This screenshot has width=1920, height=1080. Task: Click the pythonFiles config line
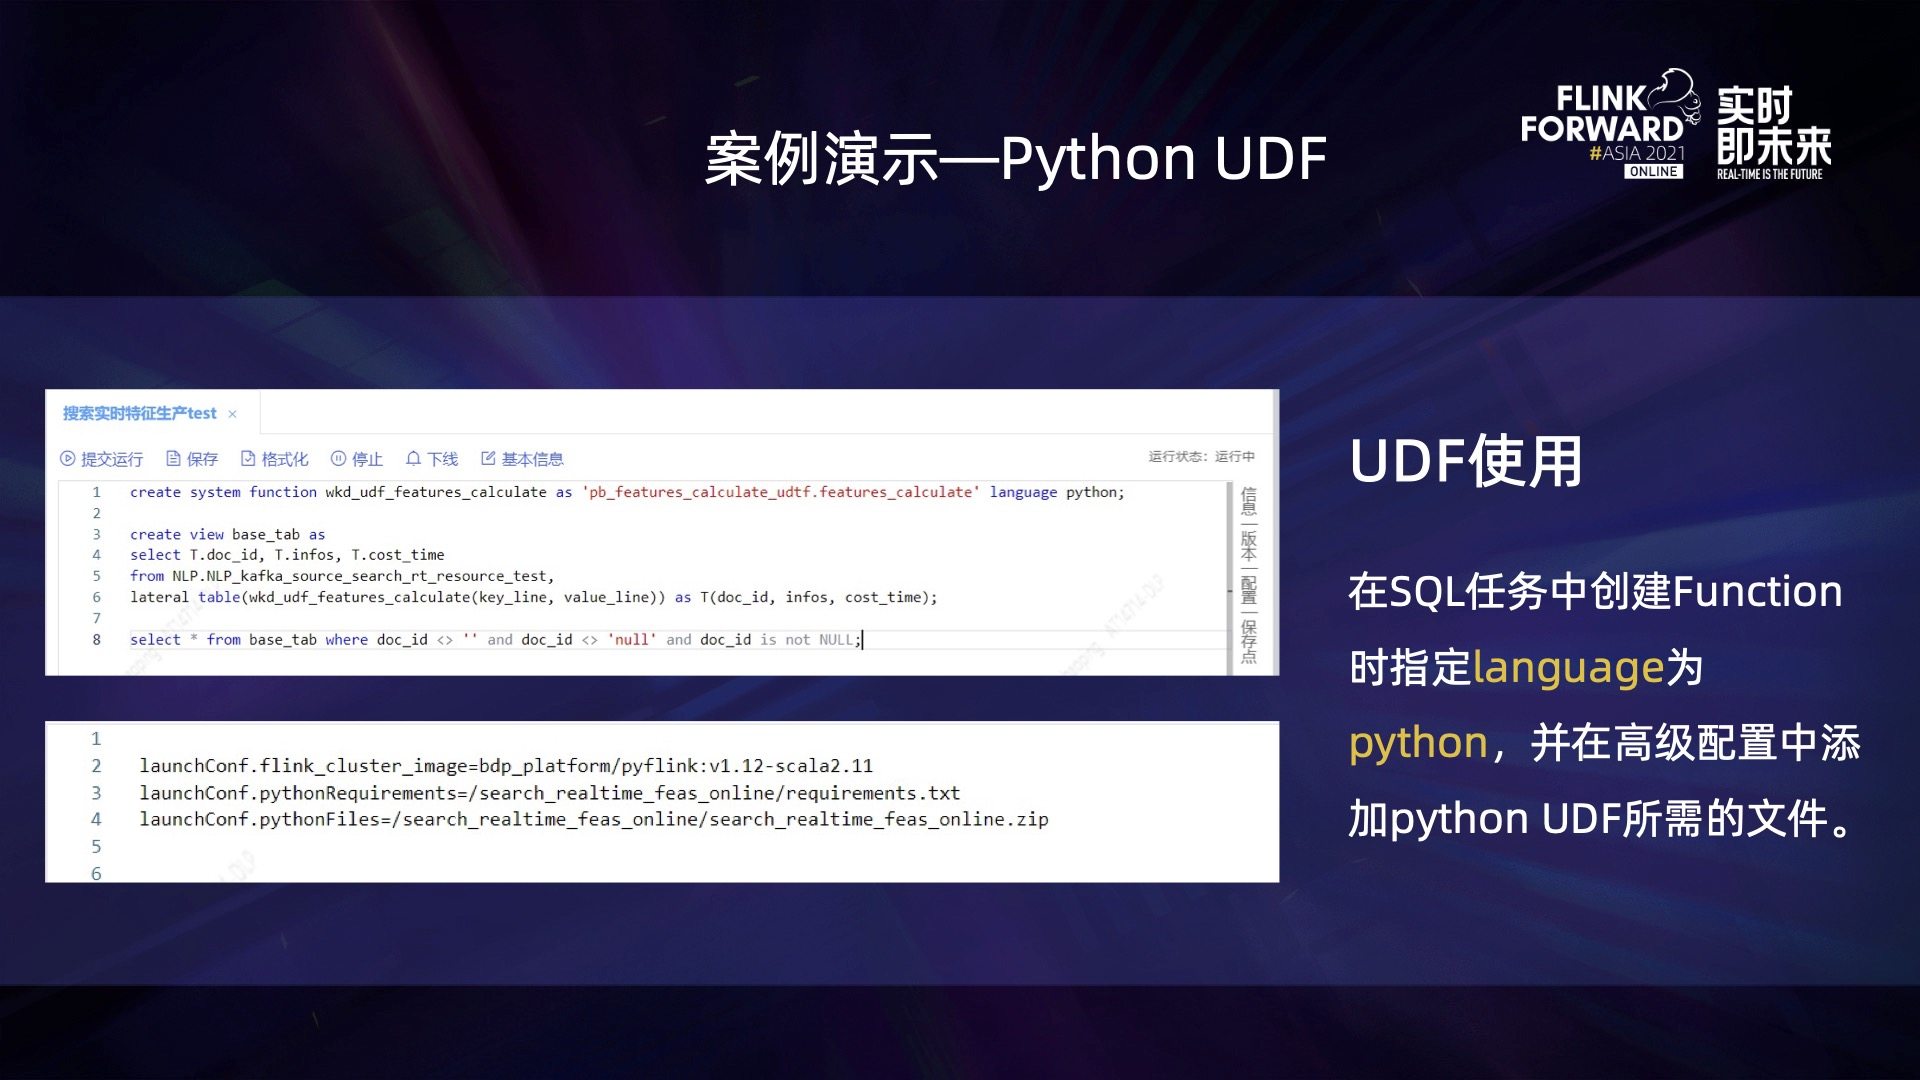[x=593, y=819]
